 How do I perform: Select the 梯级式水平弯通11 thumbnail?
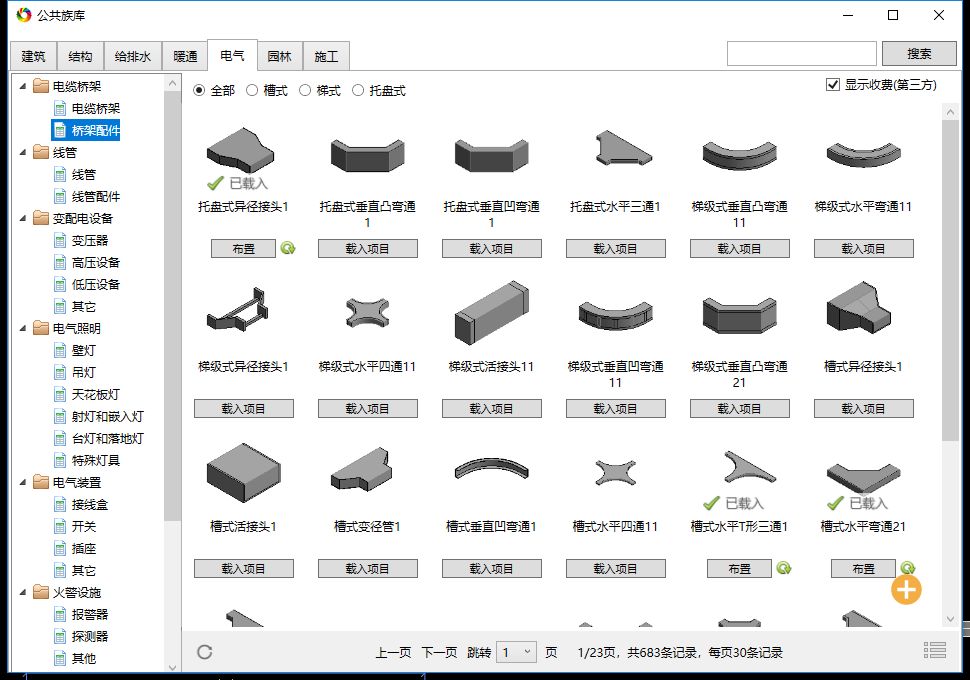(x=864, y=155)
